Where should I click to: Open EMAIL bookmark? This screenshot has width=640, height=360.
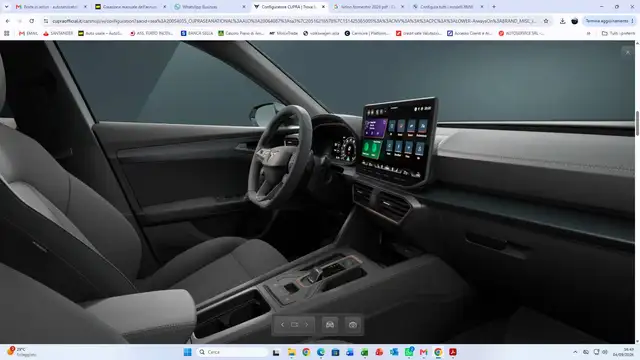click(x=28, y=33)
